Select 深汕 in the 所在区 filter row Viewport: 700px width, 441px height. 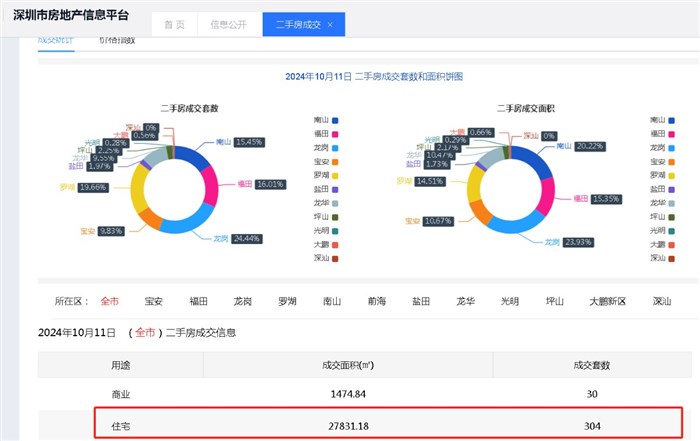click(x=662, y=301)
